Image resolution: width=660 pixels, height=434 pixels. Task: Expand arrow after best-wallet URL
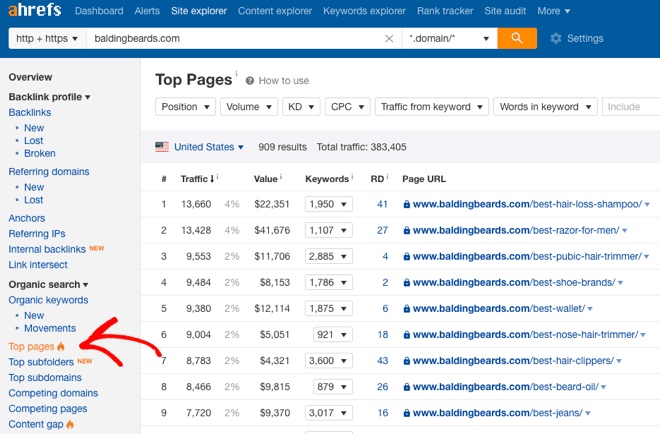(590, 309)
